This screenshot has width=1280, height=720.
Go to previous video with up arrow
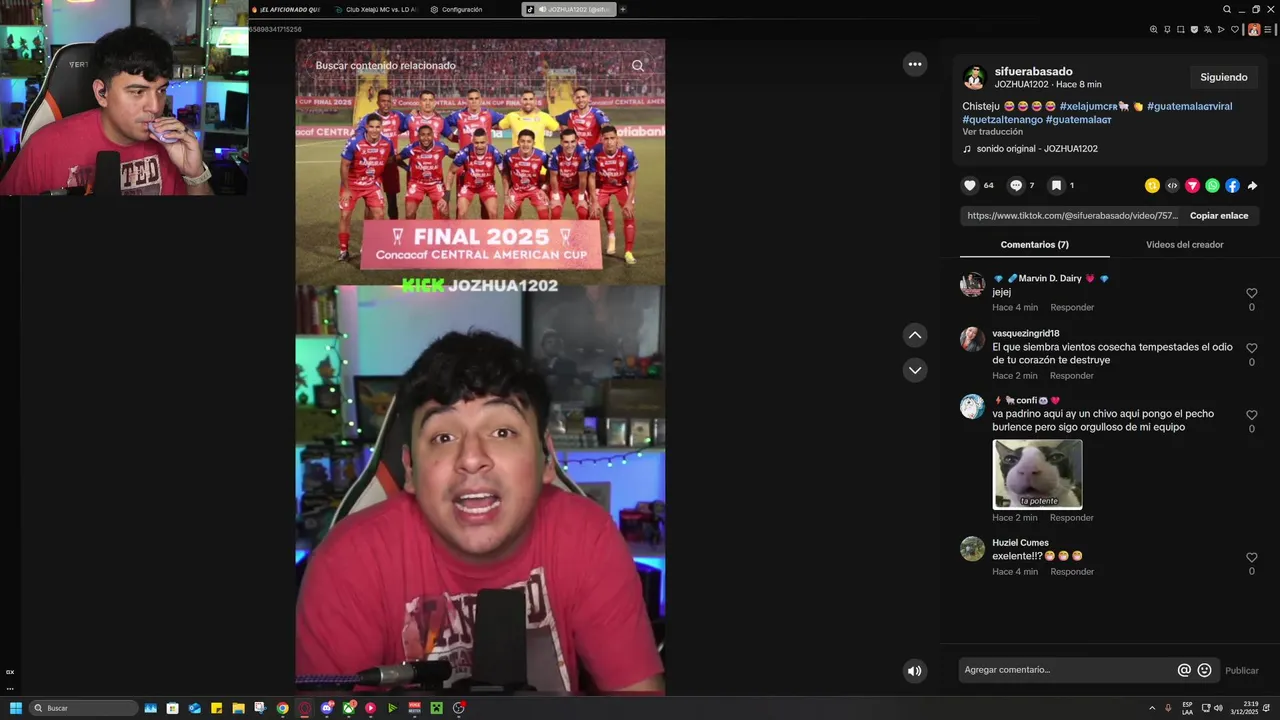click(x=915, y=335)
